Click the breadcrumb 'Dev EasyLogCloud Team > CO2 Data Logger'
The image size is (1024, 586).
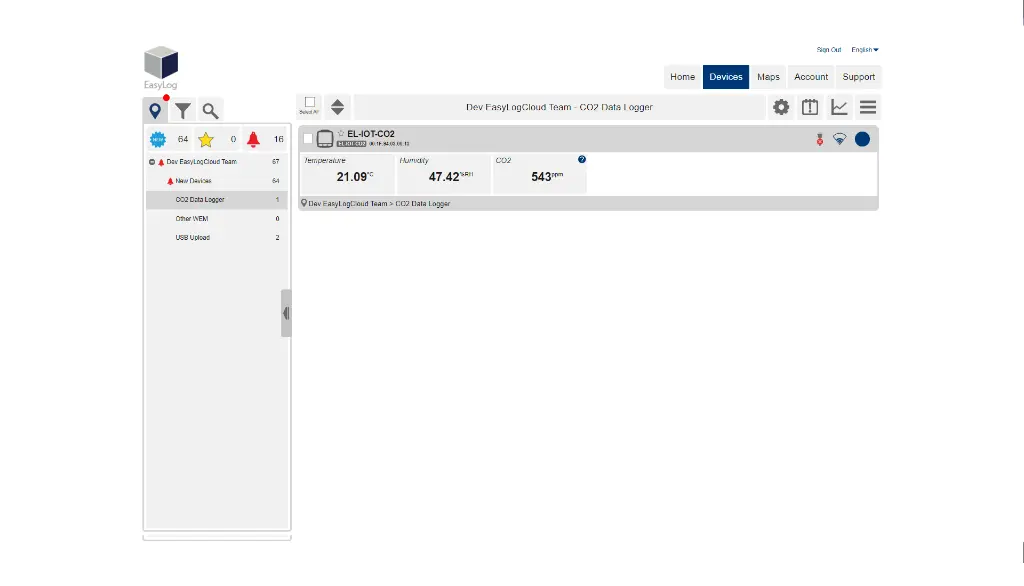coord(379,204)
